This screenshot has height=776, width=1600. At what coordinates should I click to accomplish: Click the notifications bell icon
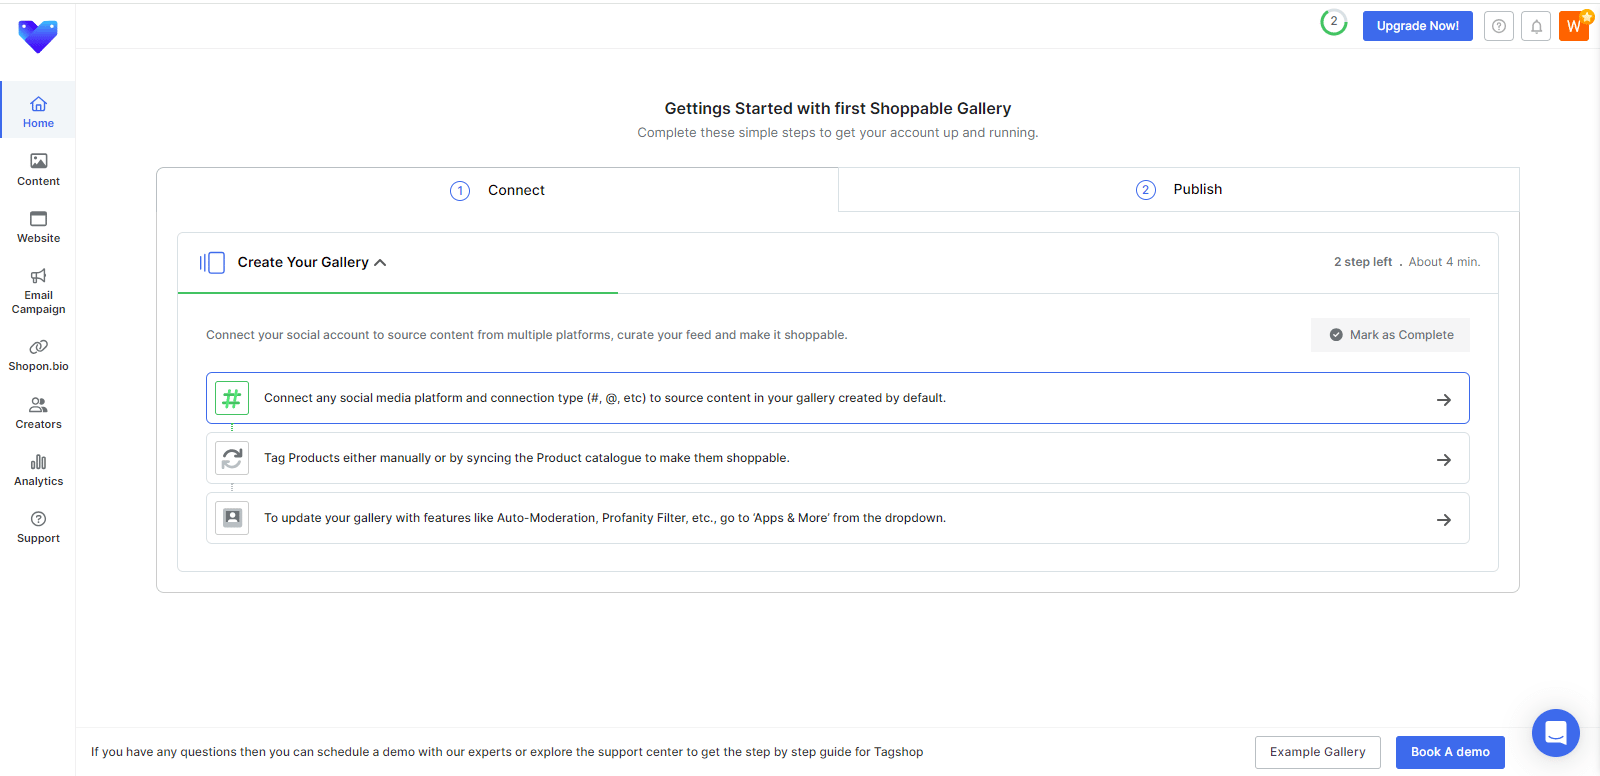[x=1536, y=27]
